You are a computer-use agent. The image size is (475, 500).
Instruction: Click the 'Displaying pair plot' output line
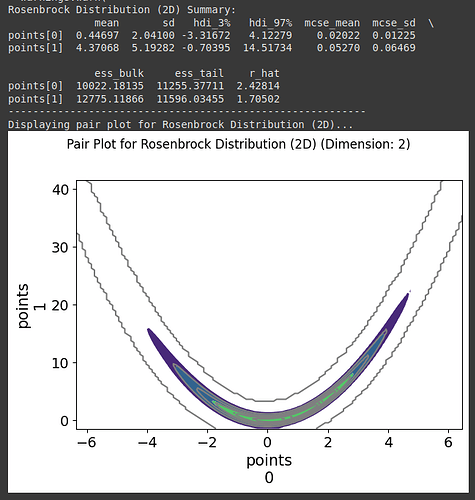pos(180,125)
